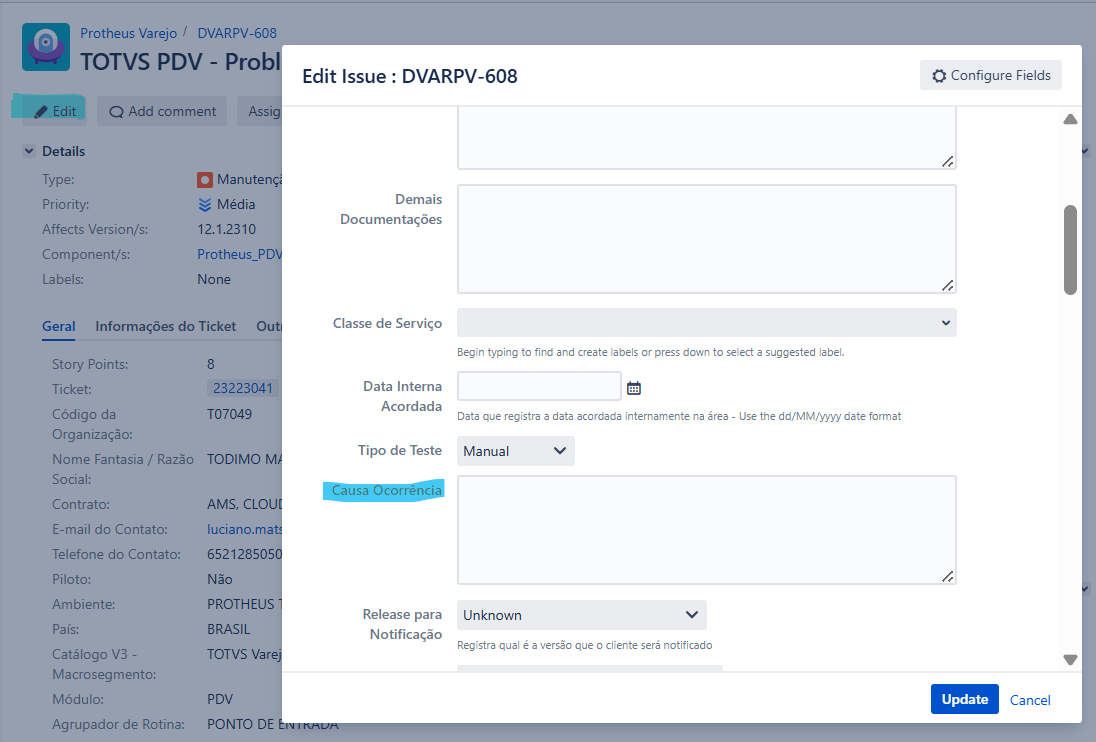Screen dimensions: 1096x742
Task: Open the Release para Notificação dropdown
Action: pyautogui.click(x=582, y=615)
